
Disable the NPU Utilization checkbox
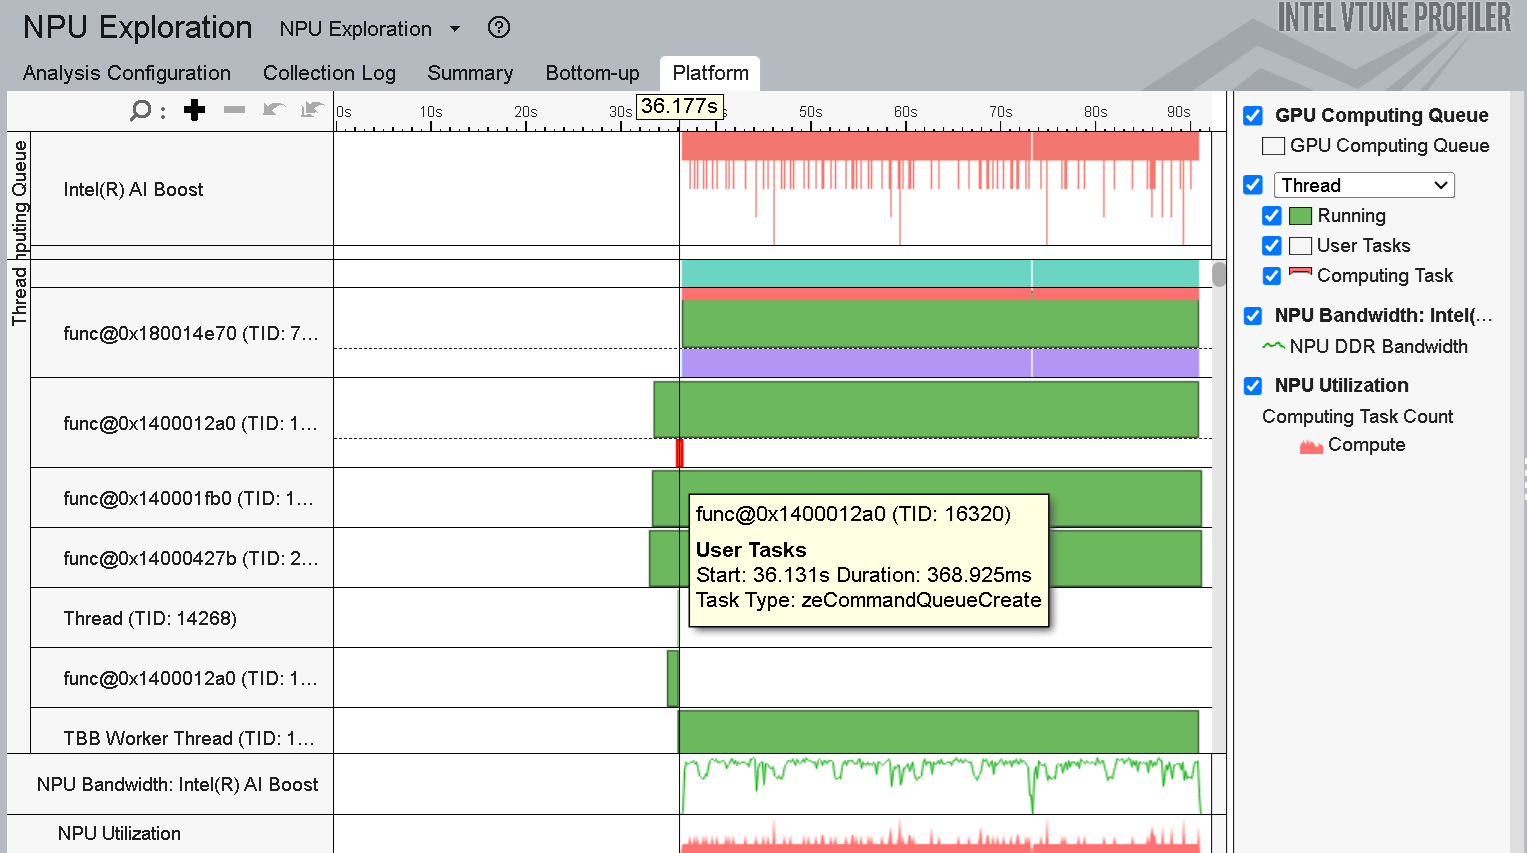pyautogui.click(x=1253, y=386)
